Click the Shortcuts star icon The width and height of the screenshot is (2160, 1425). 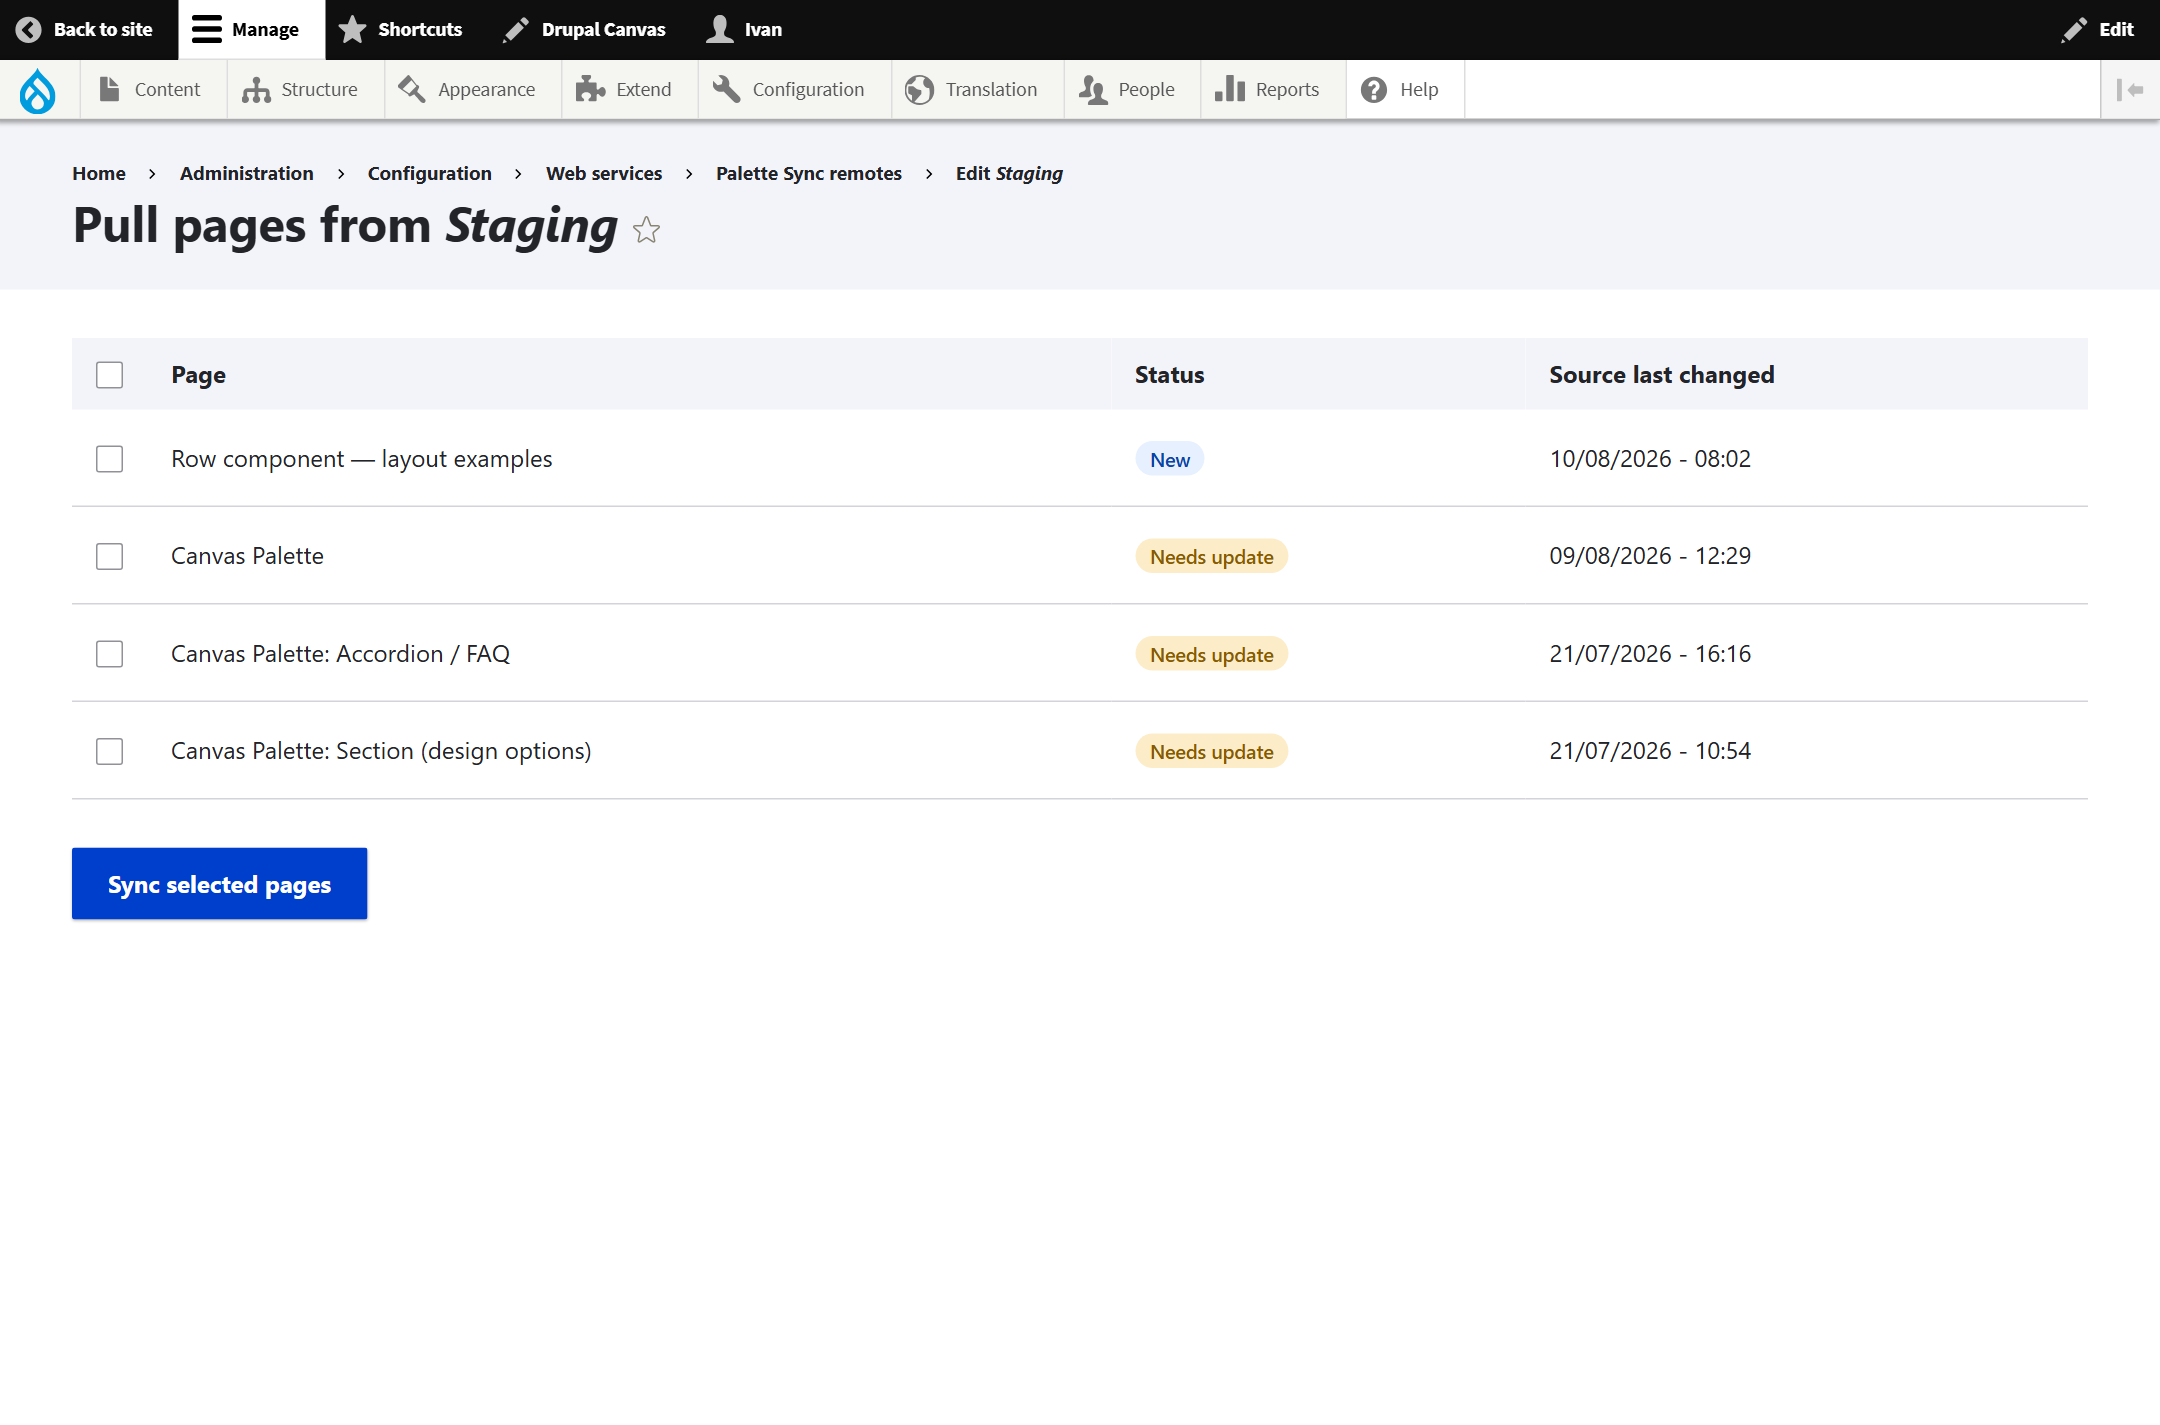click(x=352, y=30)
